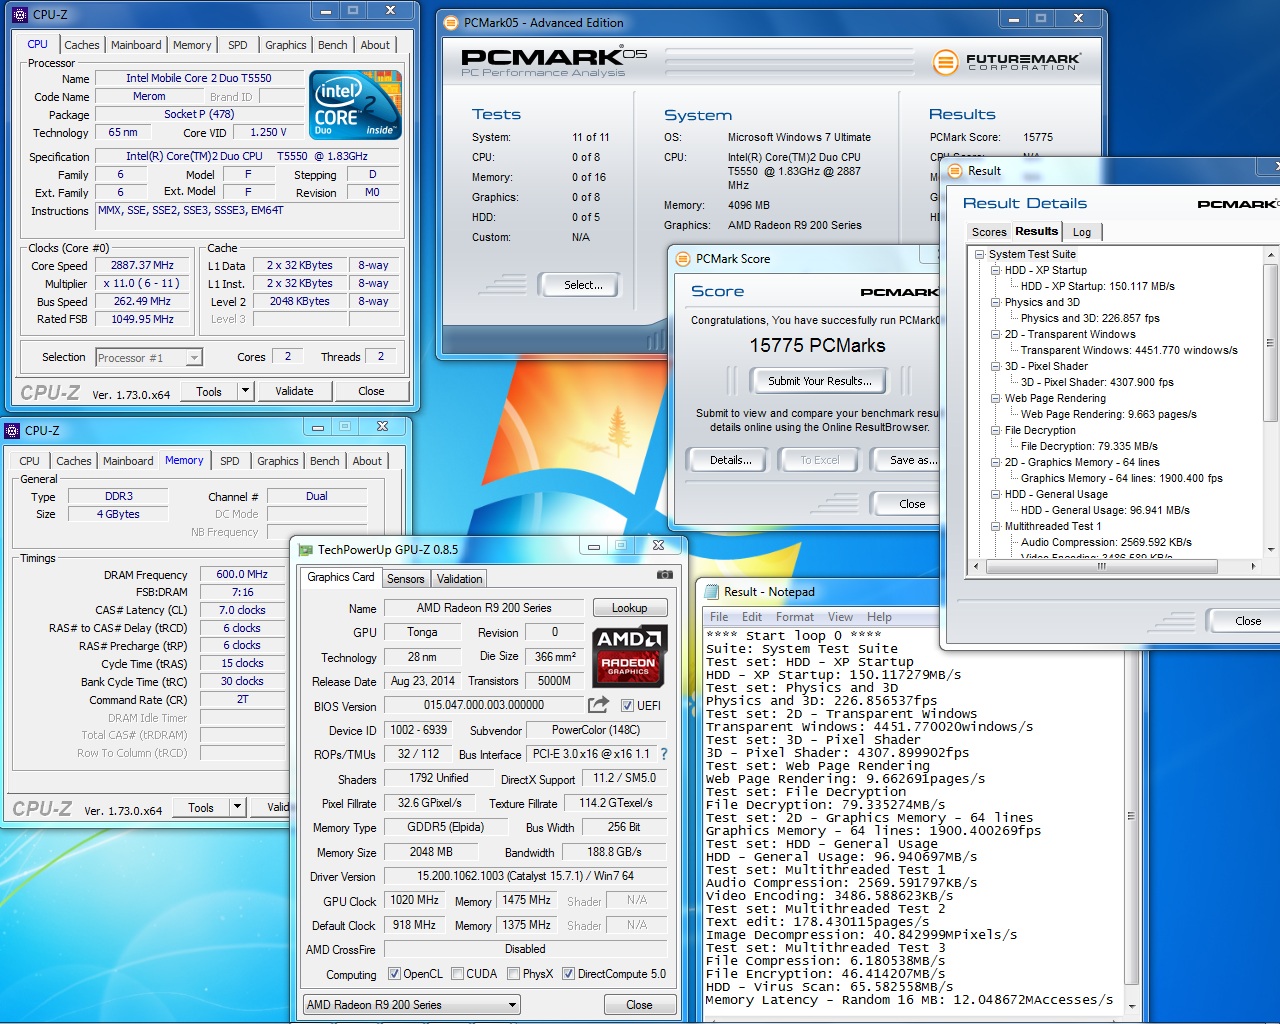Viewport: 1280px width, 1024px height.
Task: Switch to Caches tab in upper CPU-Z
Action: click(82, 45)
